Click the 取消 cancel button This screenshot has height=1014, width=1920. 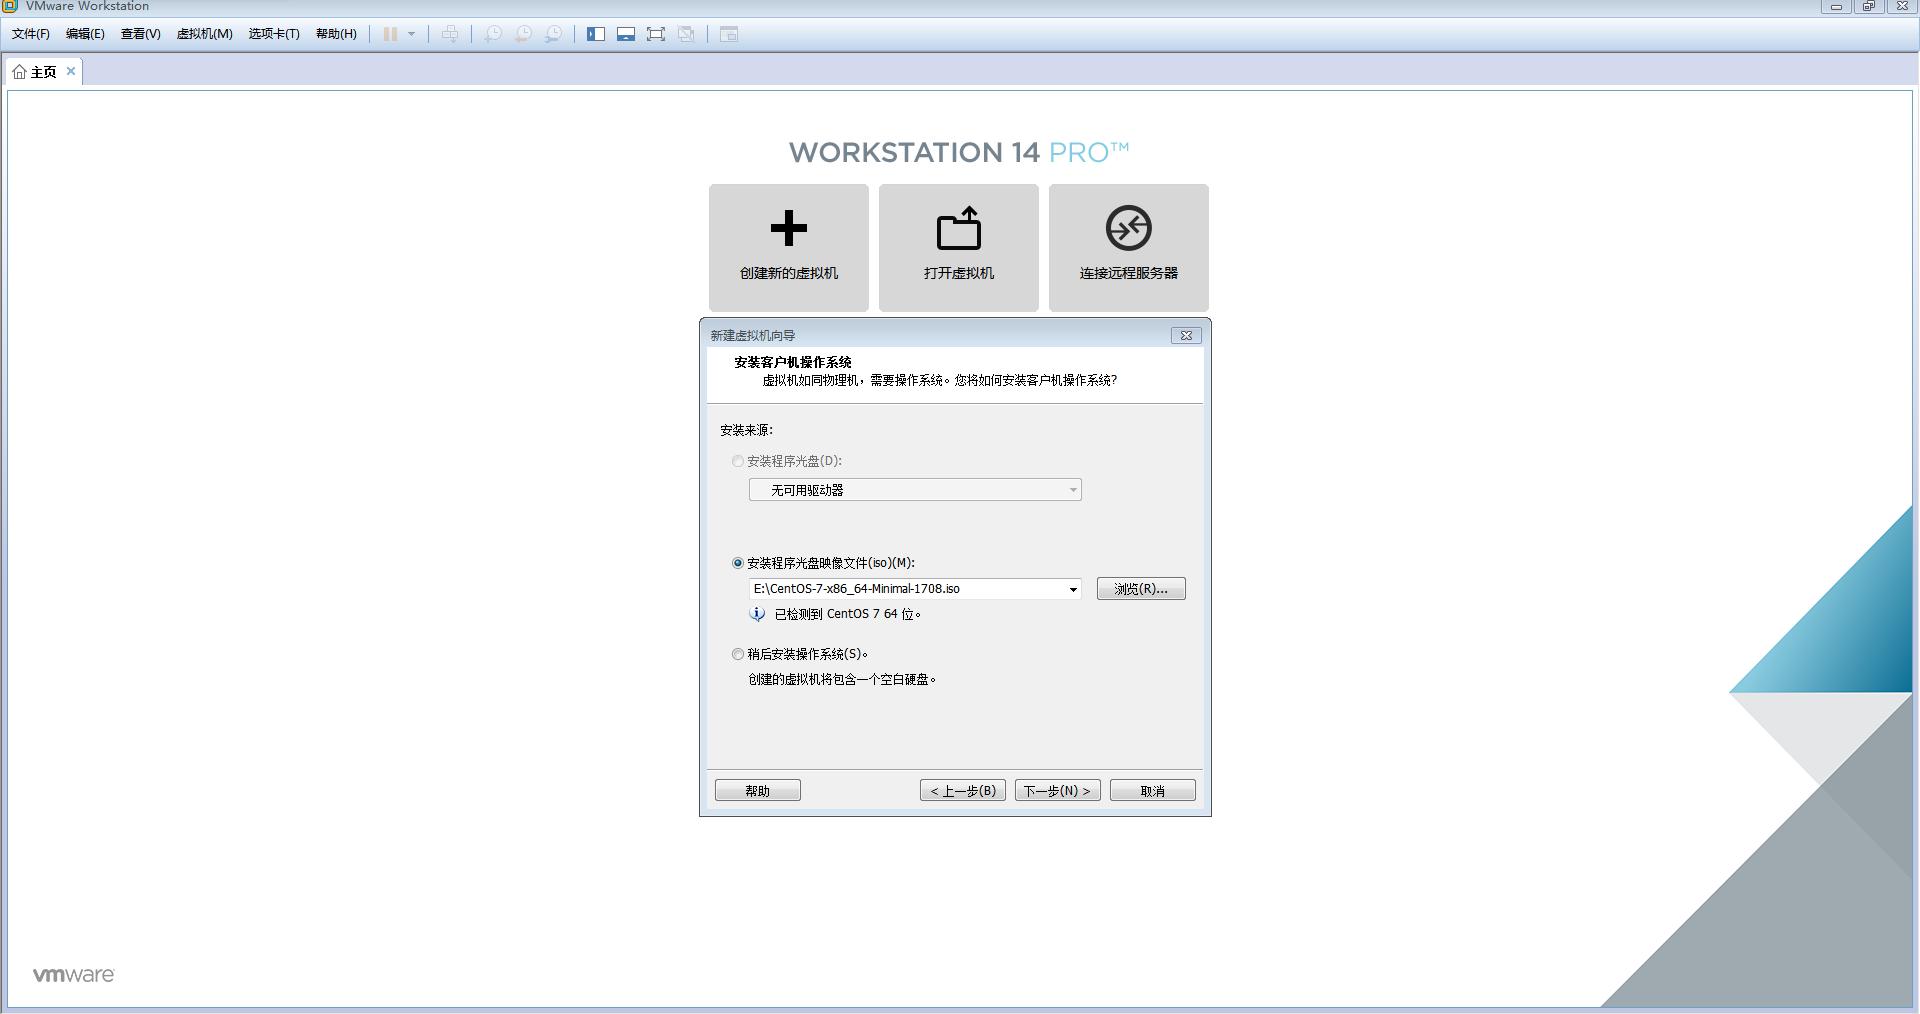1153,790
